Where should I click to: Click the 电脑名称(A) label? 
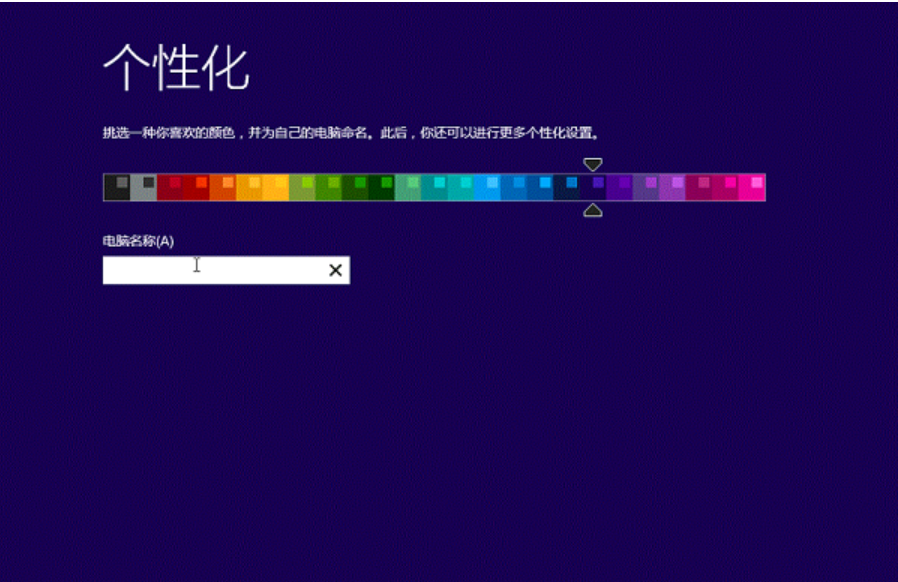[138, 241]
